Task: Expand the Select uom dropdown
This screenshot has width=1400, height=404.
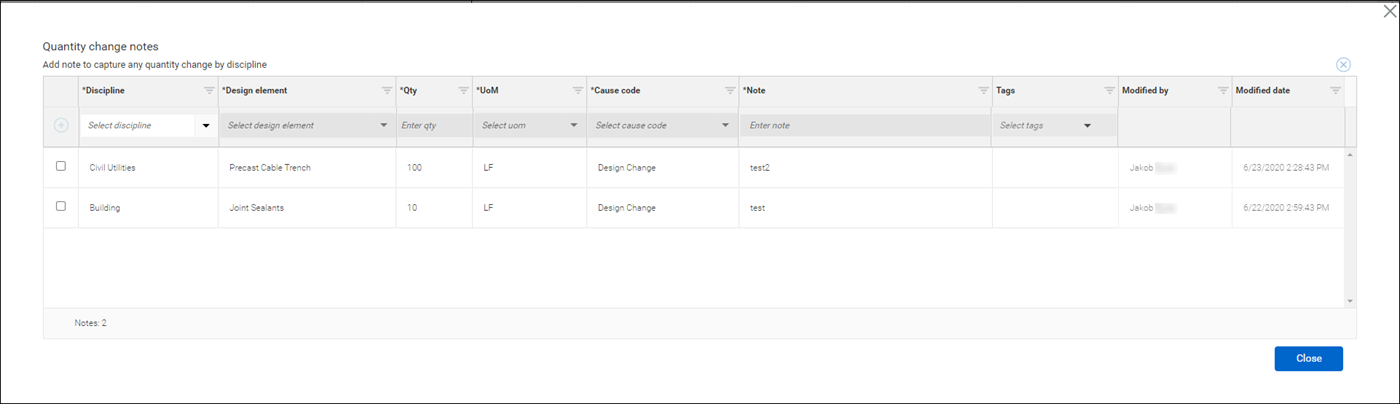Action: (x=574, y=126)
